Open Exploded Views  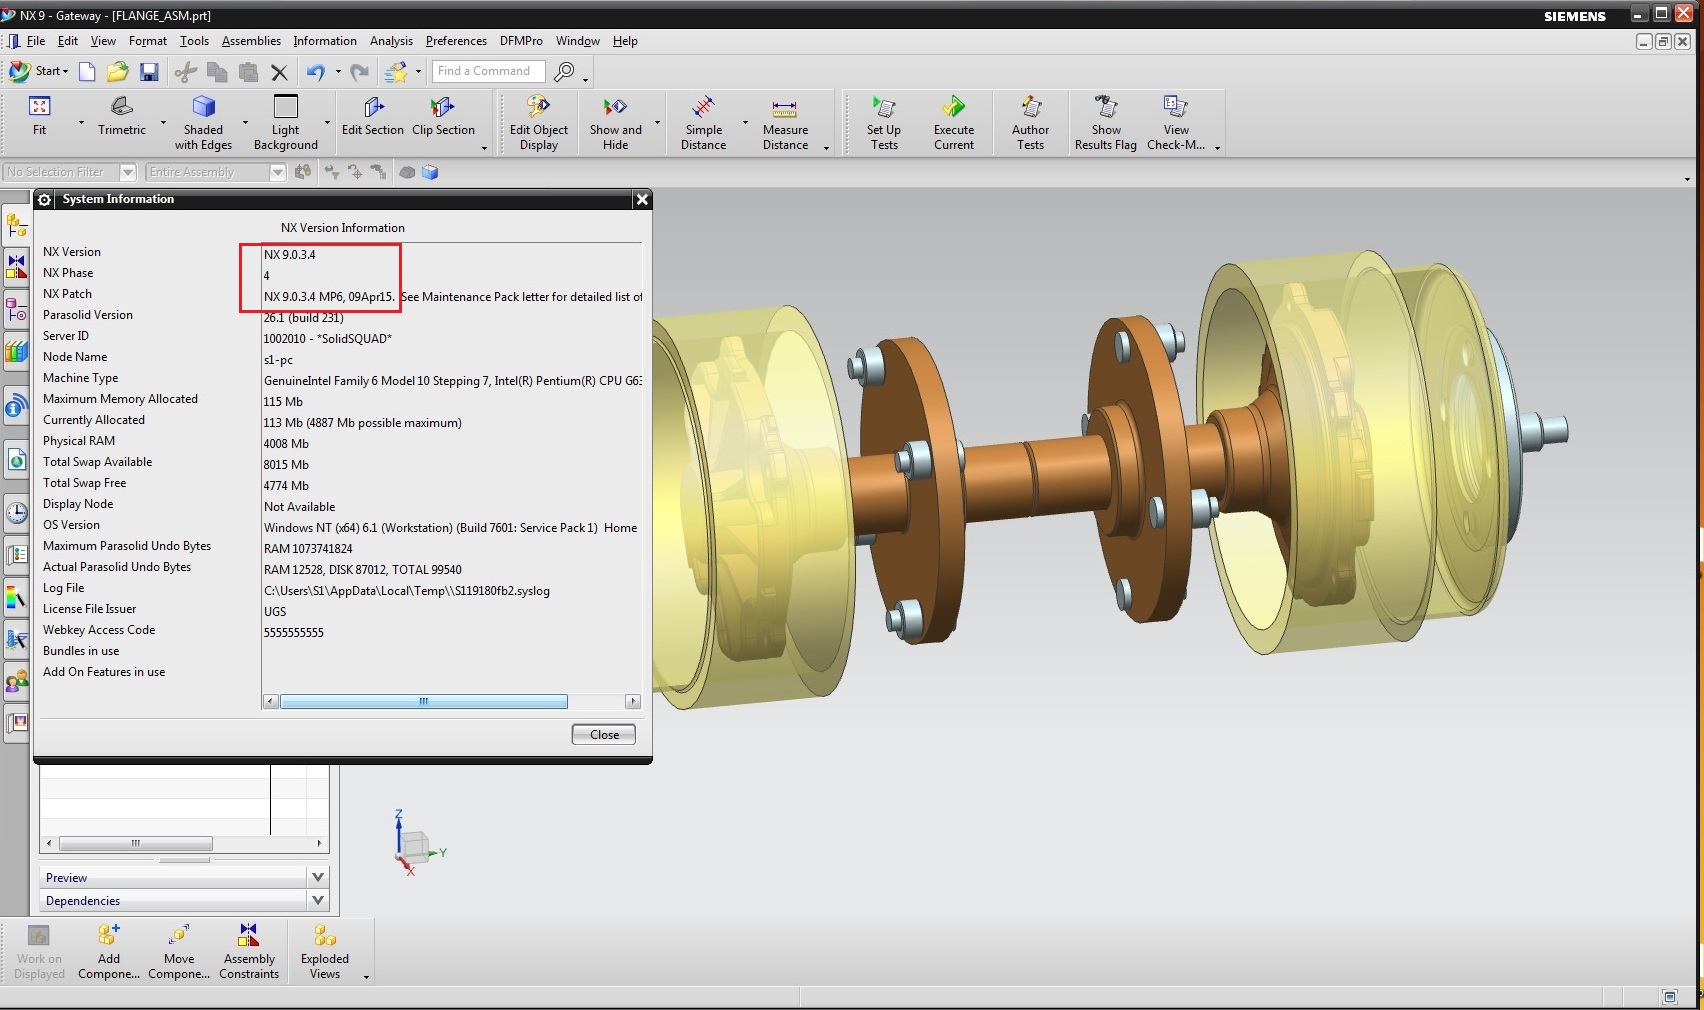325,952
